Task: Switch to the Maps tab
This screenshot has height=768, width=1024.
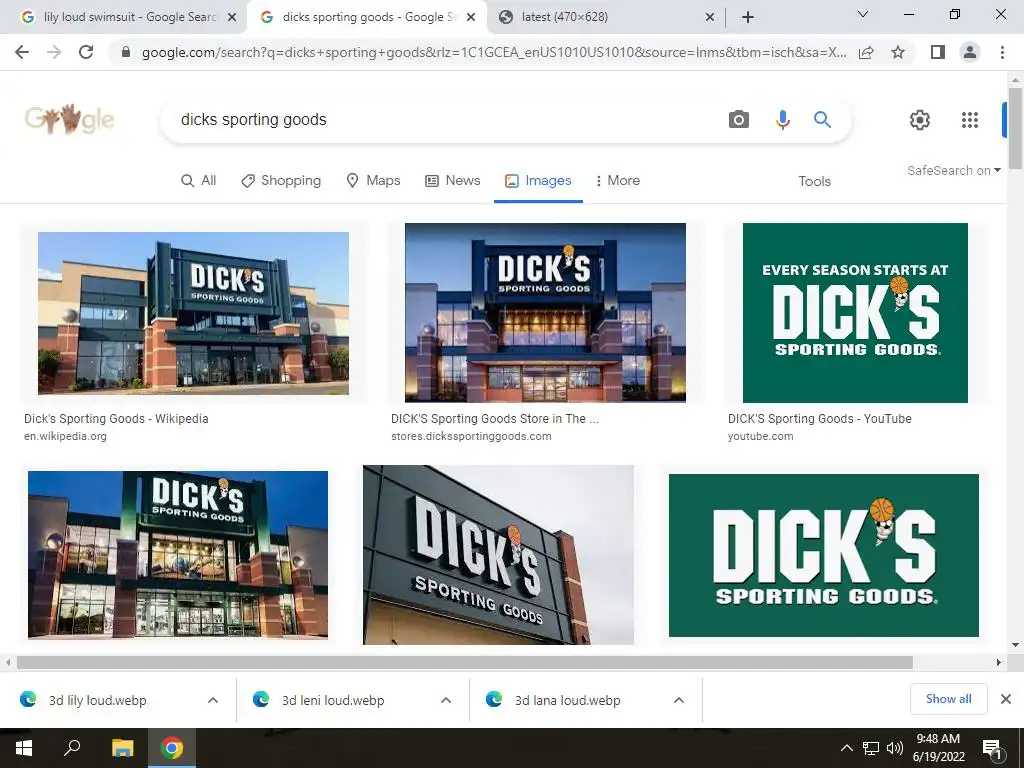Action: coord(373,181)
